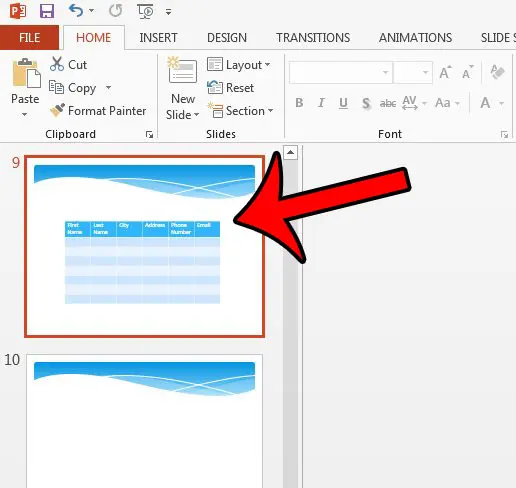This screenshot has height=488, width=516.
Task: Click the Copy button
Action: (x=73, y=88)
